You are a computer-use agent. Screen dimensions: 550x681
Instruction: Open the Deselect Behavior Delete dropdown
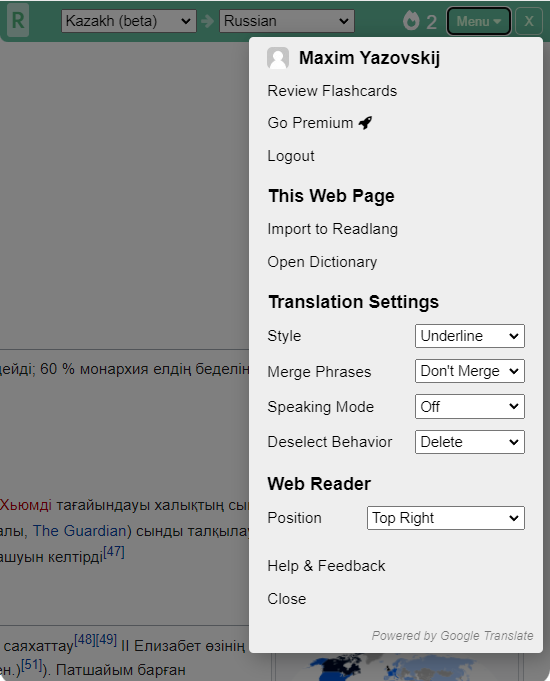tap(470, 442)
